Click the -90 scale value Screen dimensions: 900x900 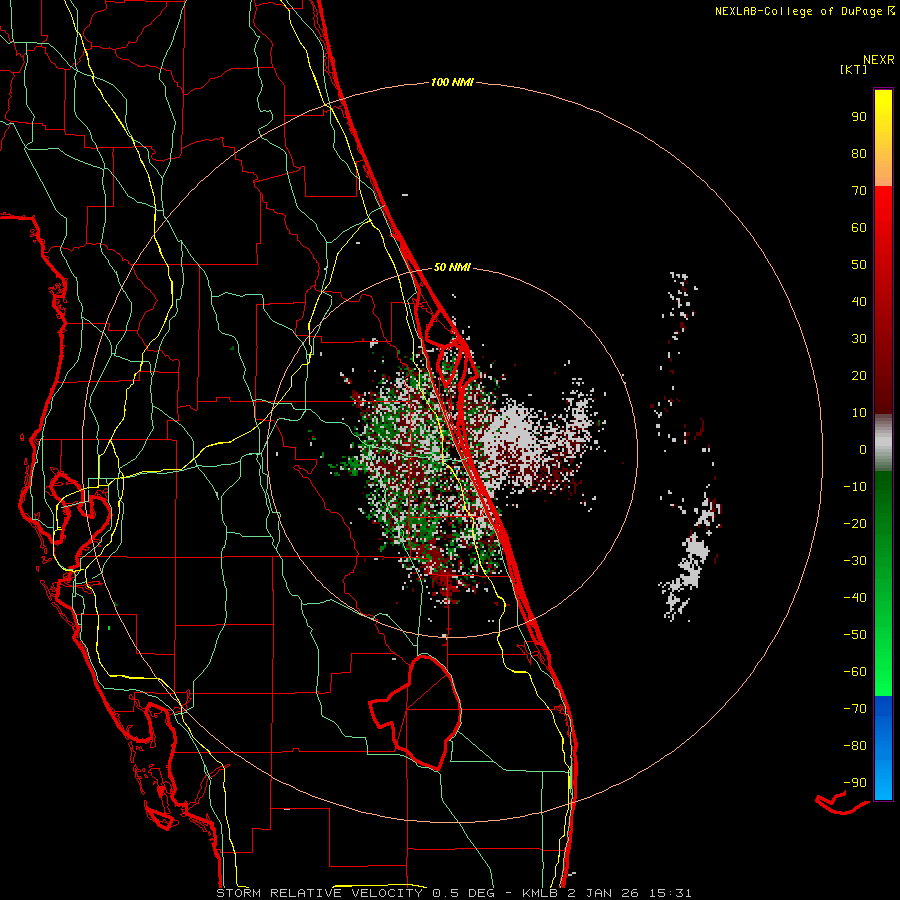click(855, 783)
